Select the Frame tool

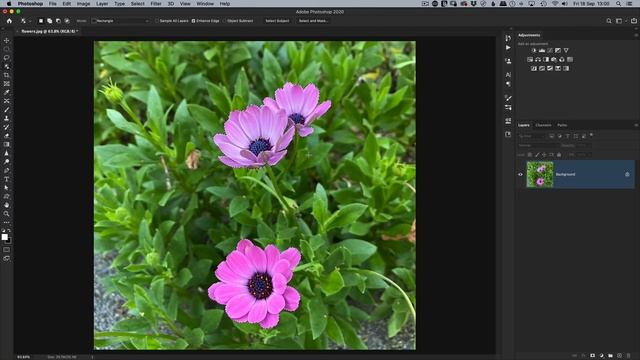[7, 84]
